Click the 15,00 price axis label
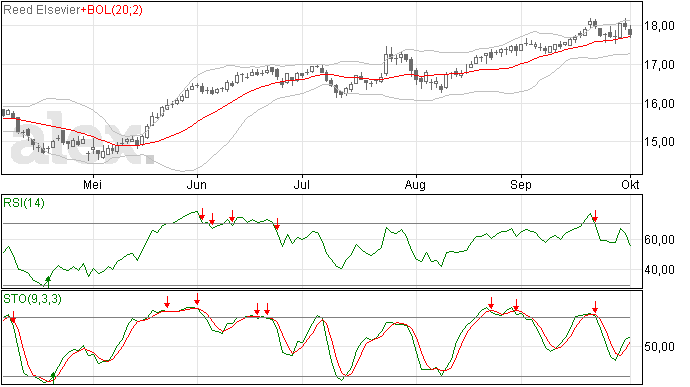The width and height of the screenshot is (690, 387). (659, 142)
